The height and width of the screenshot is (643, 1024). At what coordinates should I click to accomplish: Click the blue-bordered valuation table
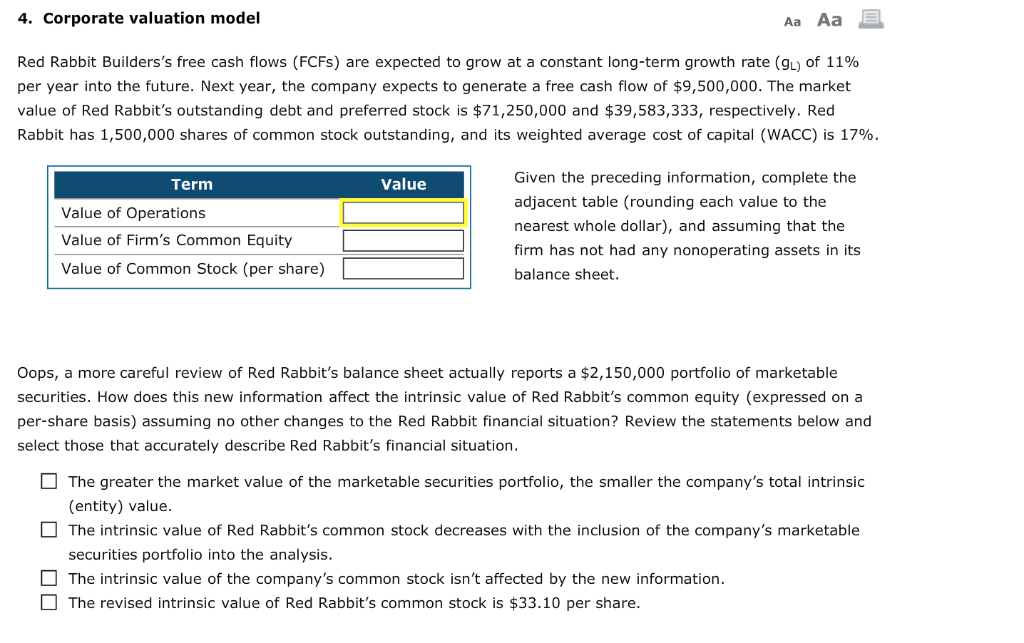259,228
